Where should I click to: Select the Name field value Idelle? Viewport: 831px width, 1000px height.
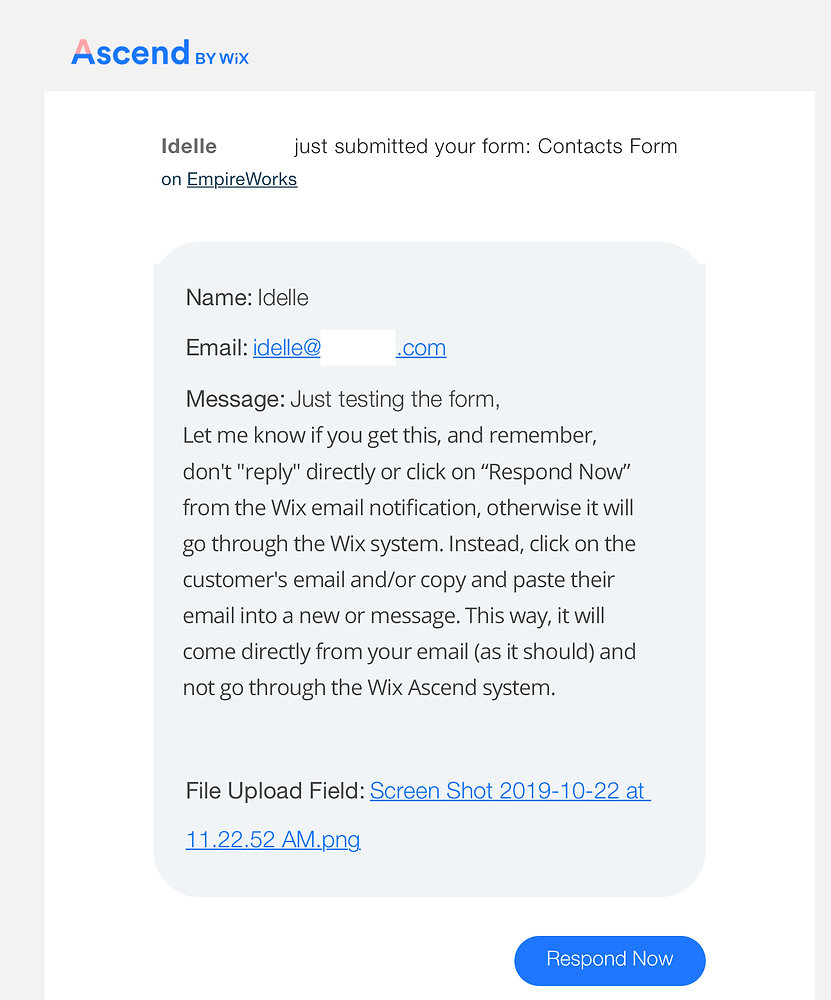coord(285,297)
